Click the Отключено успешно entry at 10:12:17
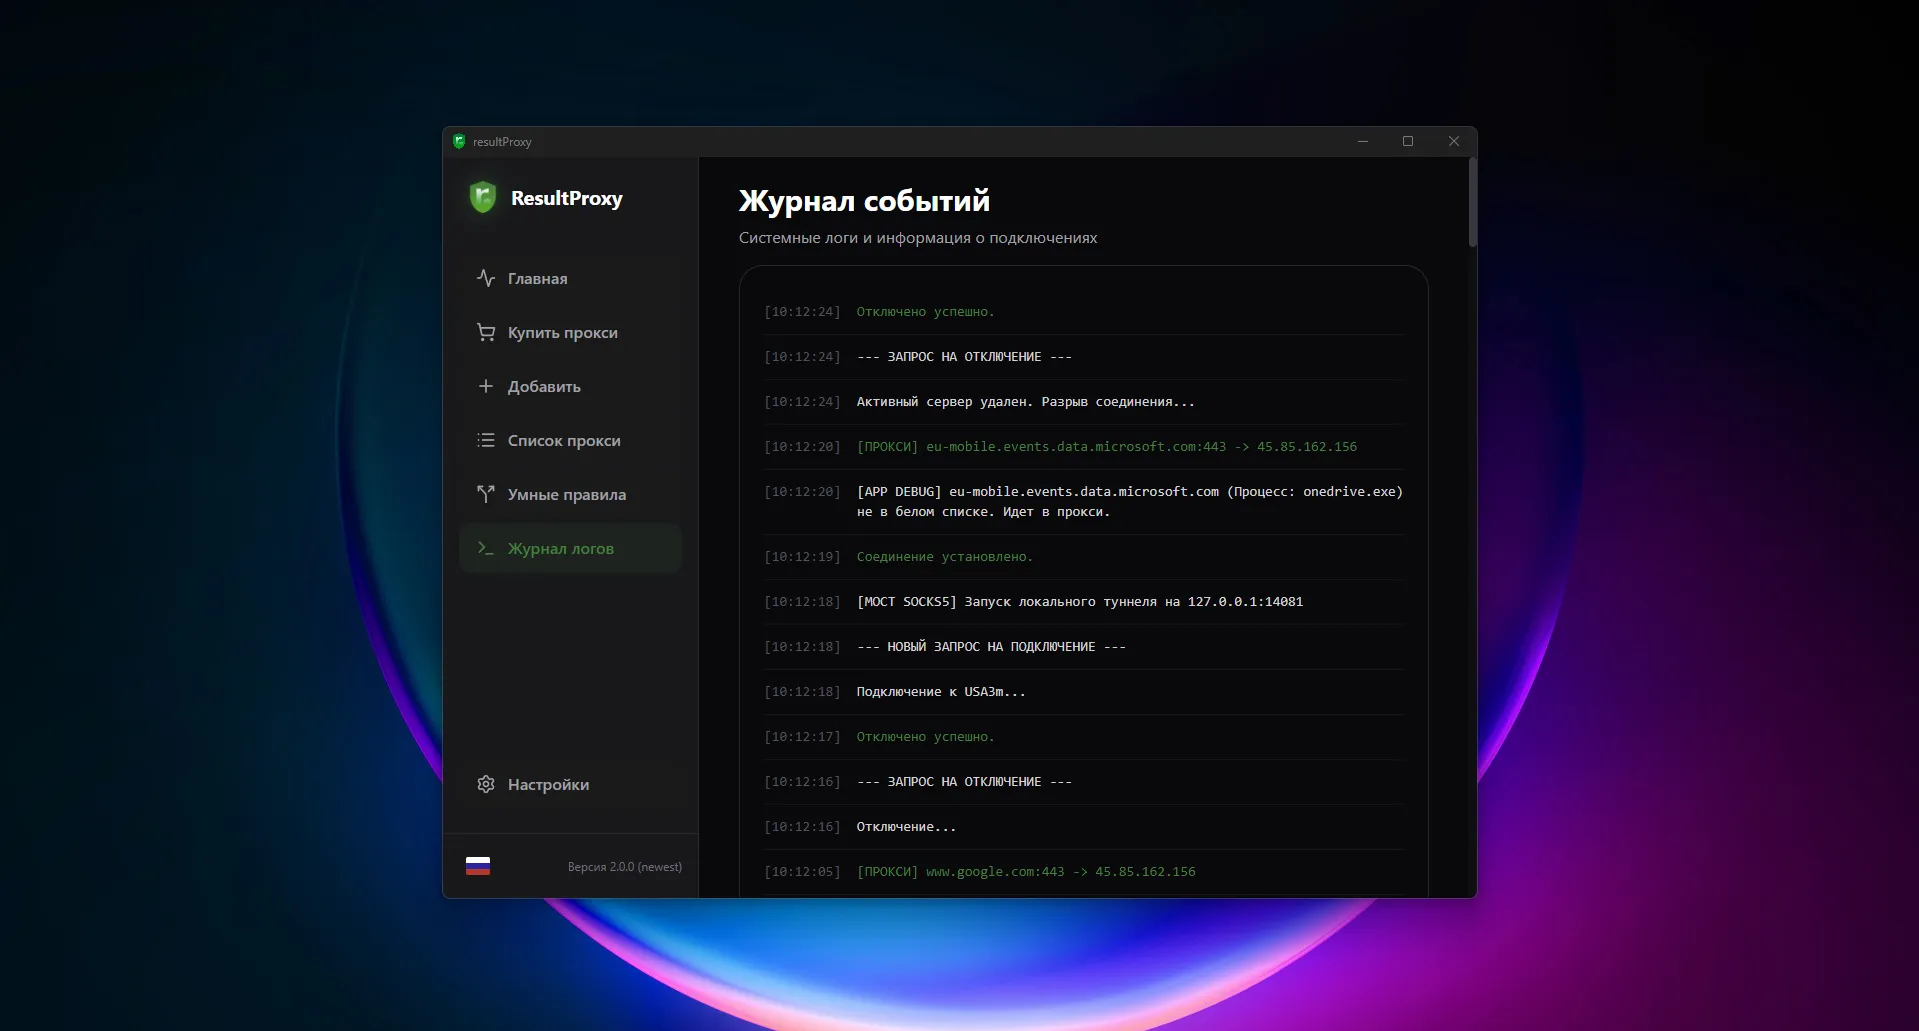 [x=1084, y=737]
